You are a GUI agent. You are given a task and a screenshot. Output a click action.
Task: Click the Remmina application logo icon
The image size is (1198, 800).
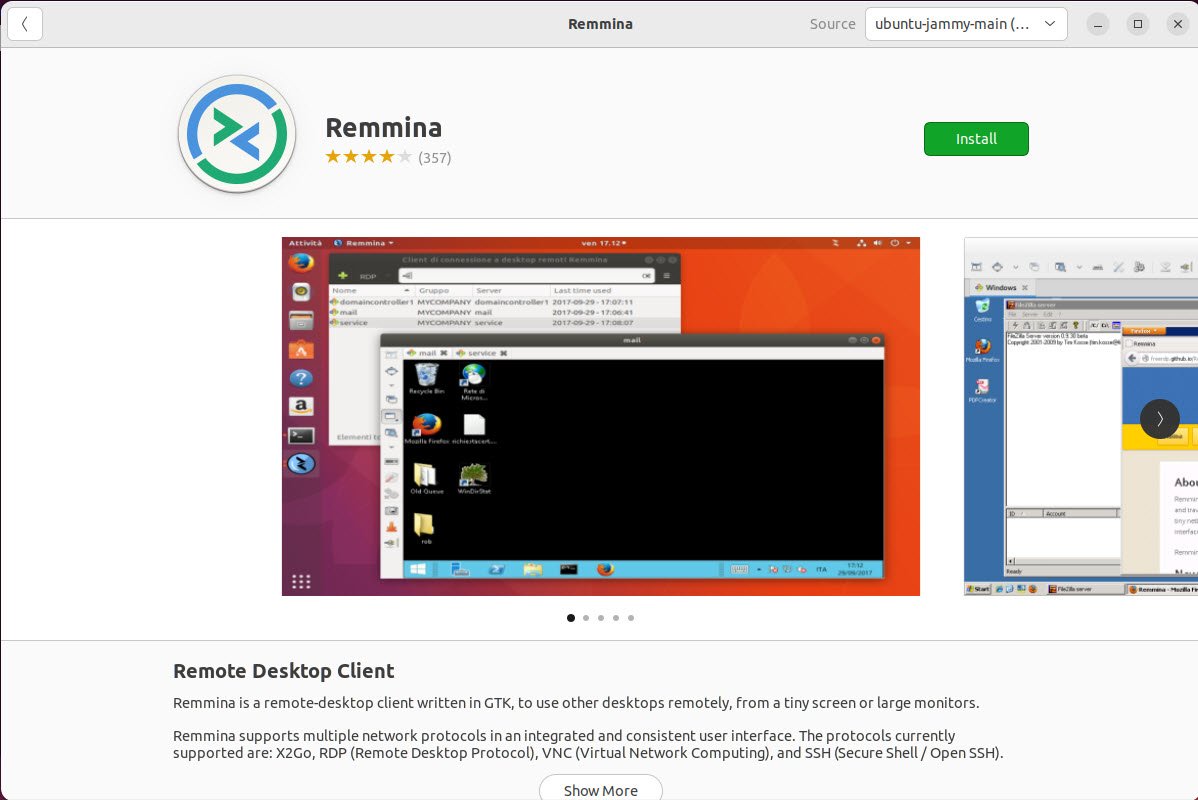click(x=236, y=133)
